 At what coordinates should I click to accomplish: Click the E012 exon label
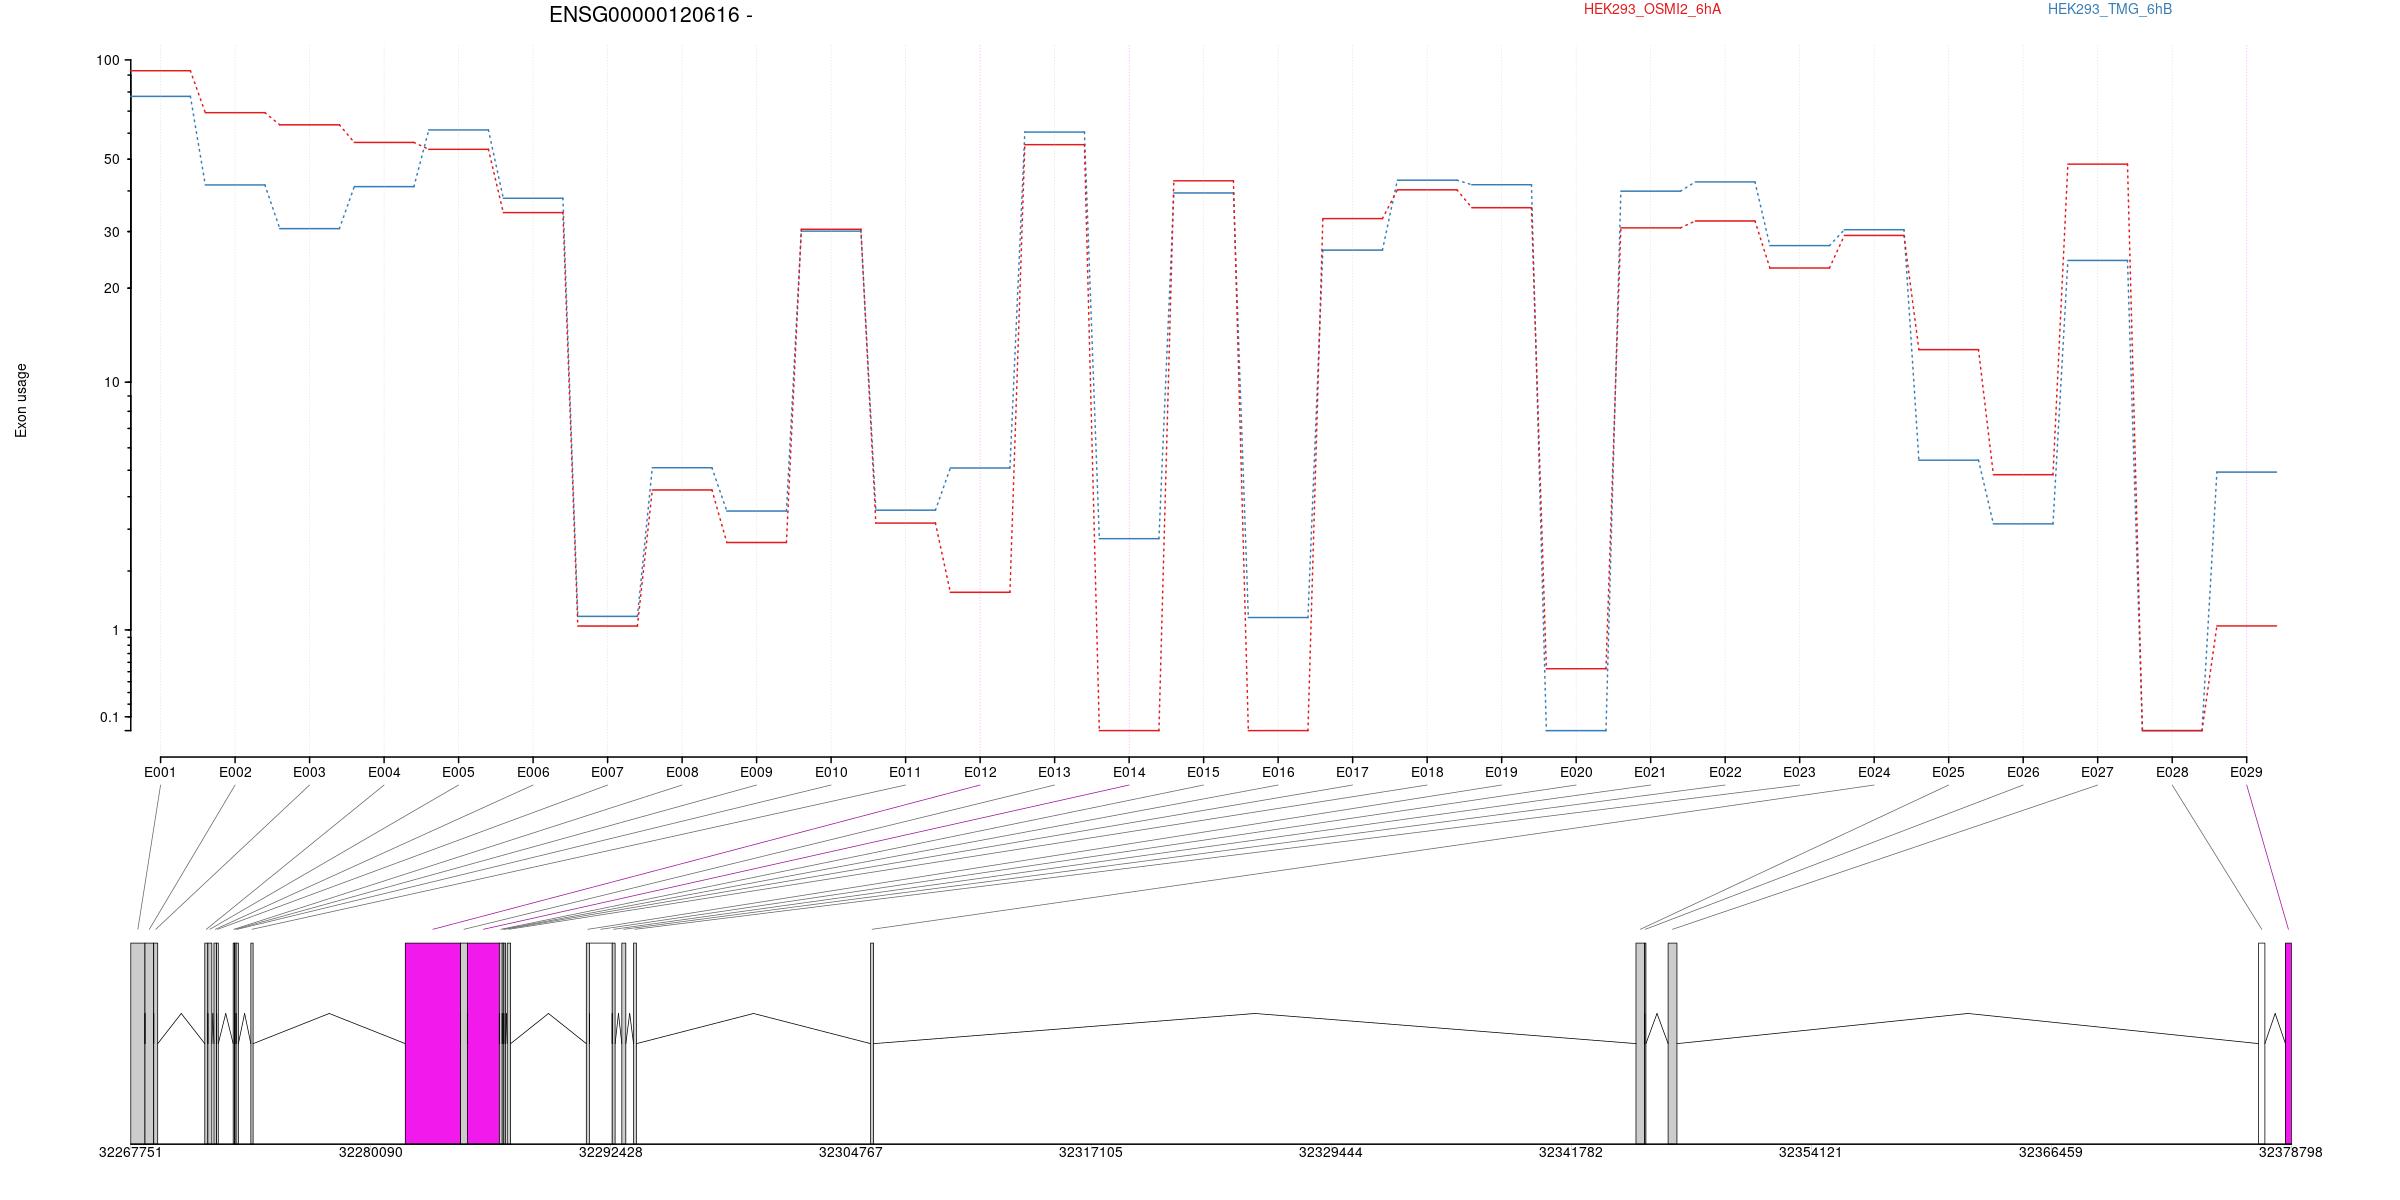coord(980,772)
